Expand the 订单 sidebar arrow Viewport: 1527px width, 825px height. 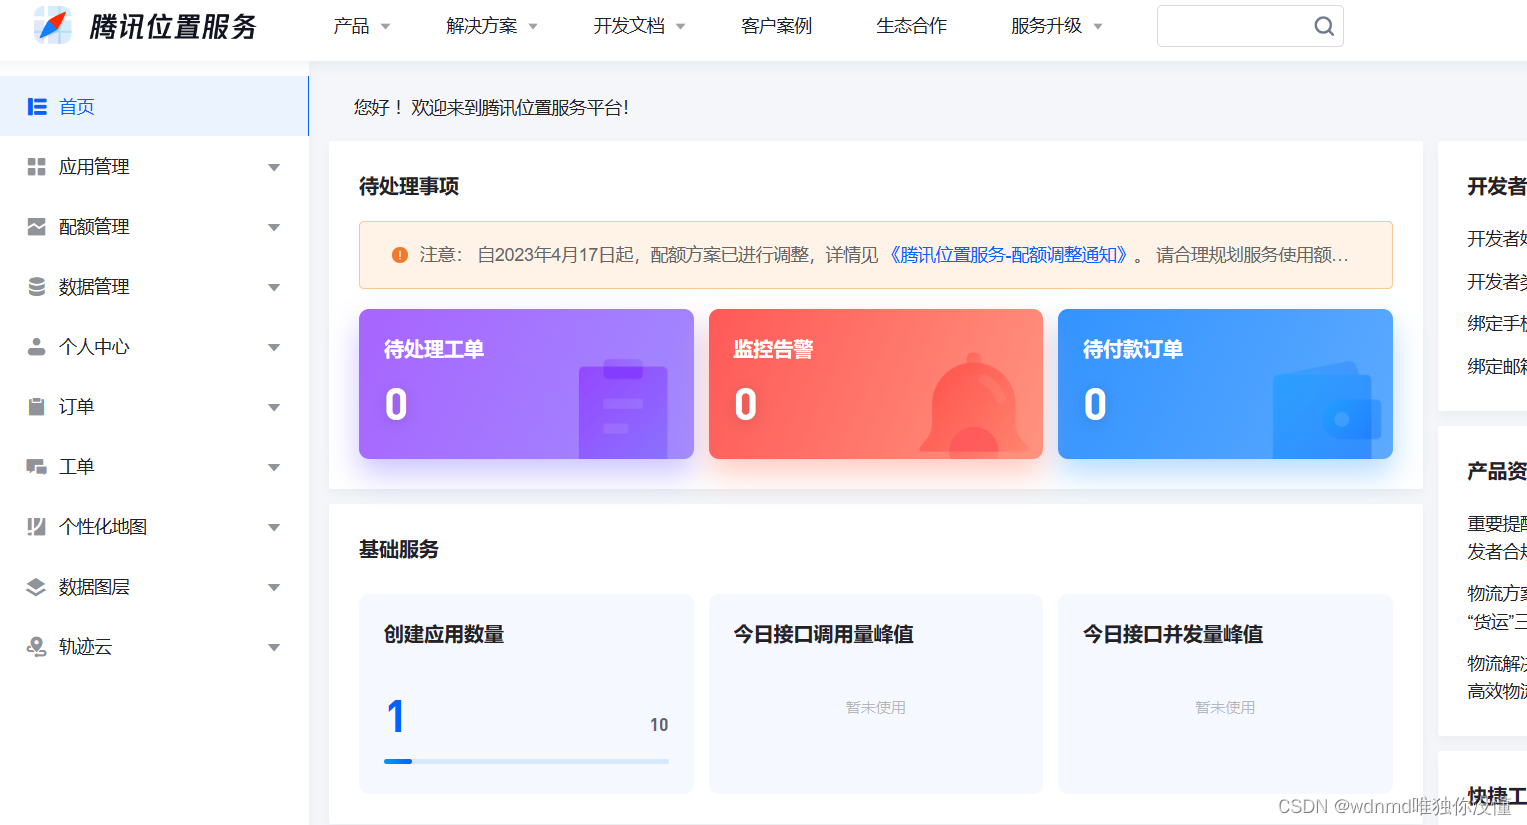[x=274, y=408]
